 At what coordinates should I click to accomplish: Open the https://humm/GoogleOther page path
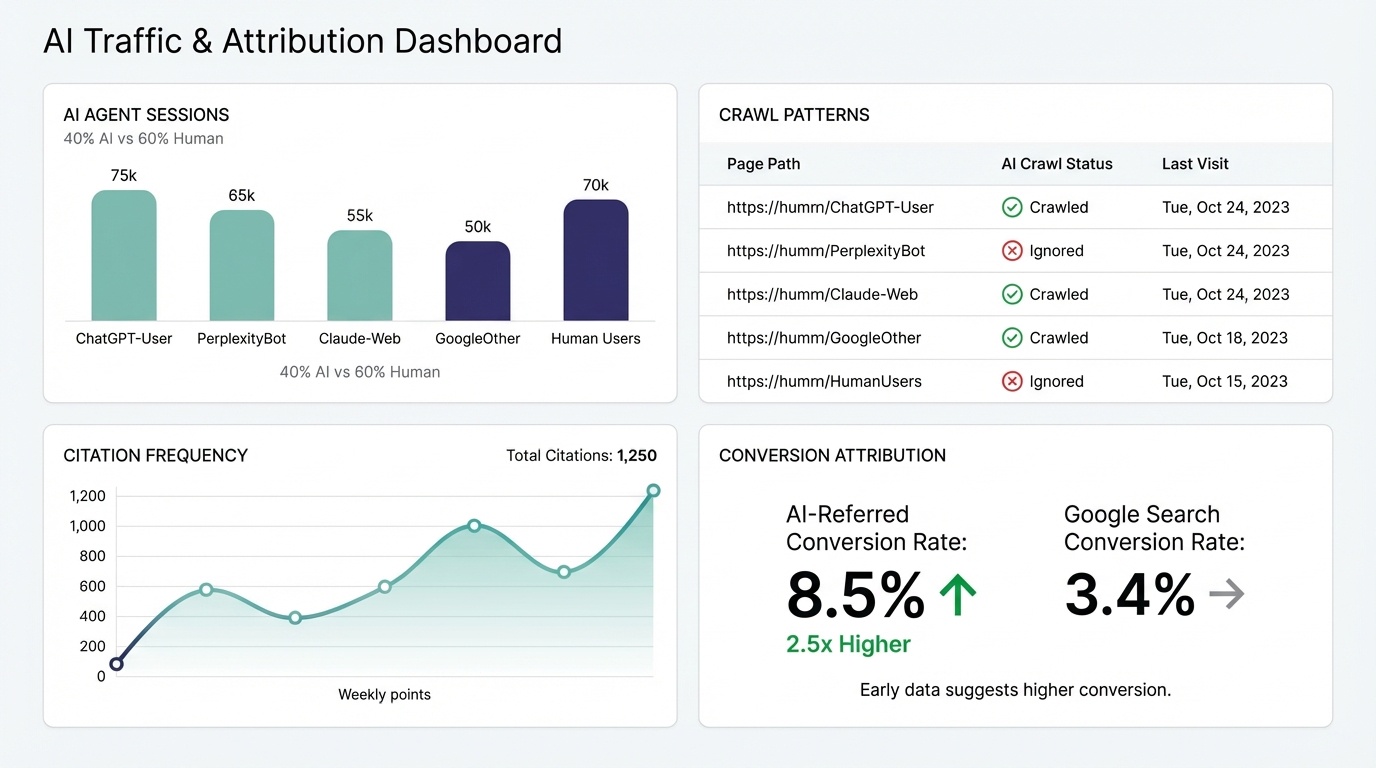click(x=824, y=338)
